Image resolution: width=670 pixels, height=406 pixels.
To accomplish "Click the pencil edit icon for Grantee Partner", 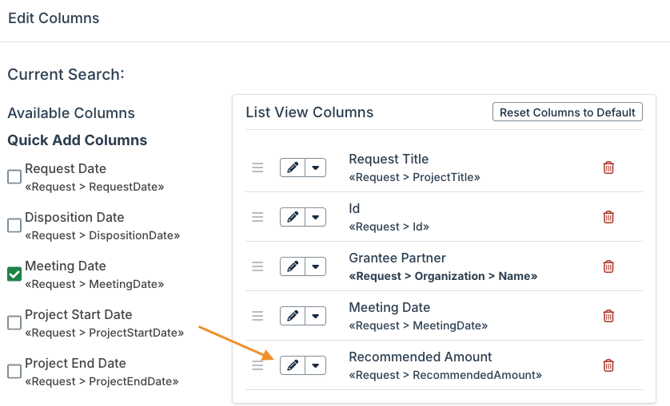I will 292,267.
